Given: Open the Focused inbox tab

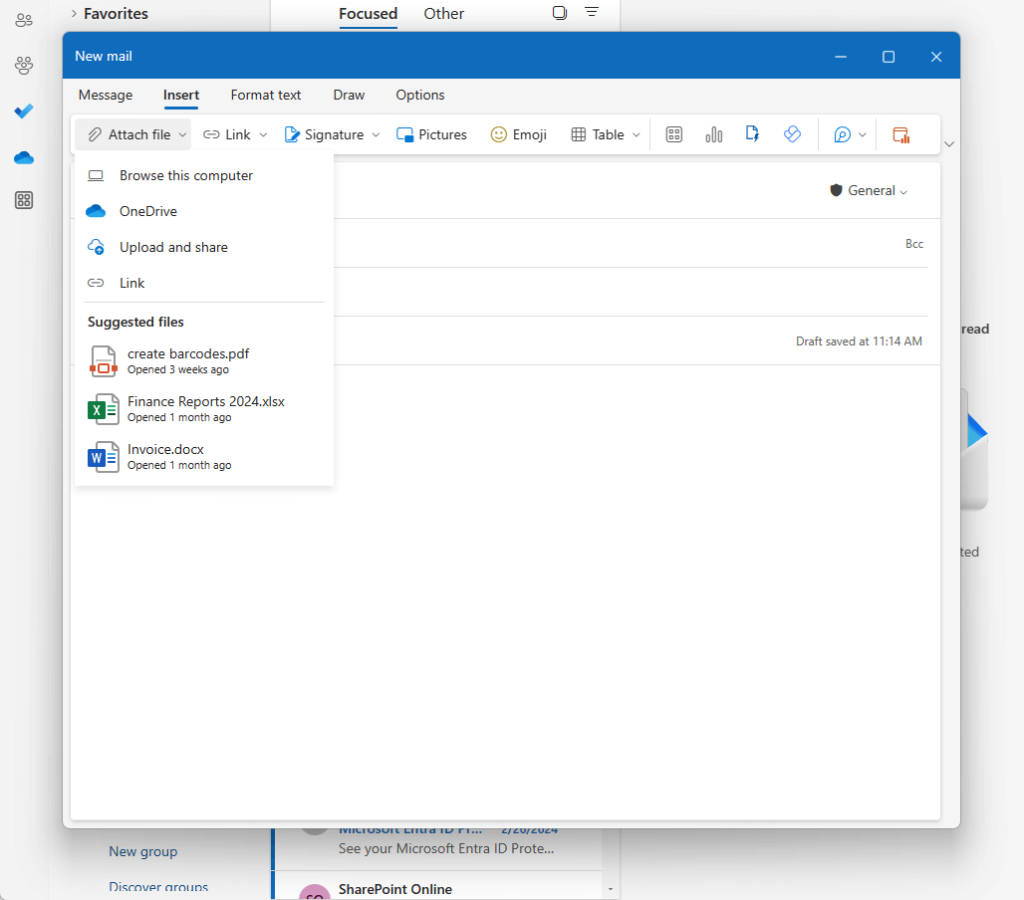Looking at the screenshot, I should tap(368, 14).
